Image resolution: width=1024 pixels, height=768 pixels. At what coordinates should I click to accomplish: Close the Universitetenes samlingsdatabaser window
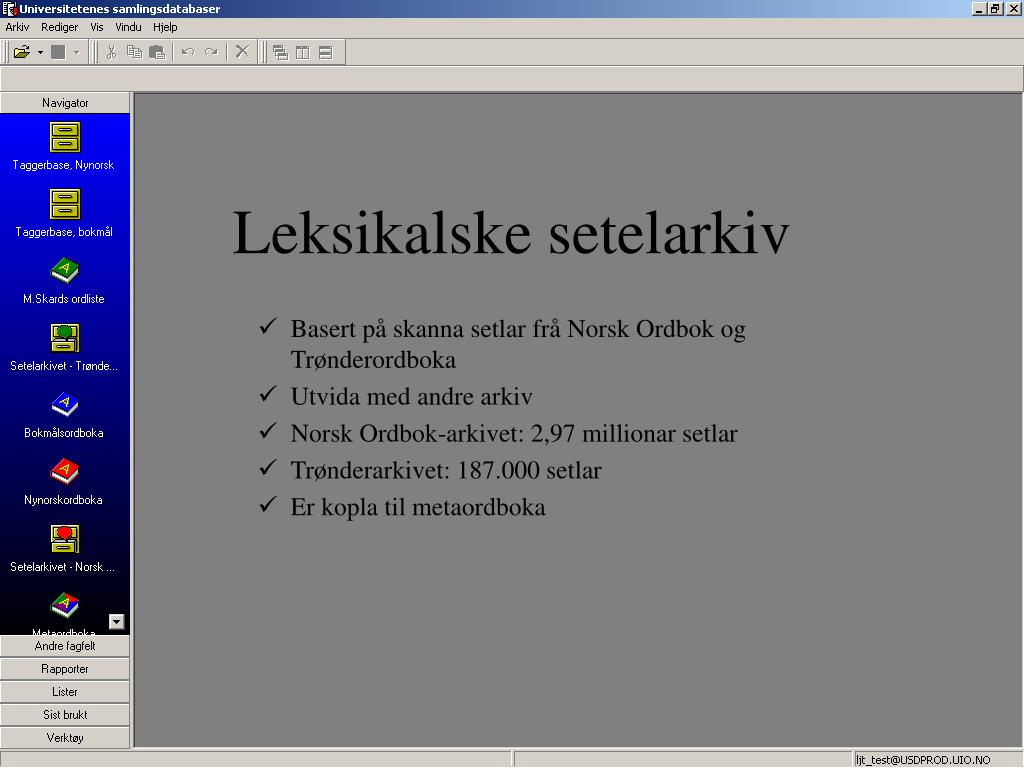pos(1013,8)
